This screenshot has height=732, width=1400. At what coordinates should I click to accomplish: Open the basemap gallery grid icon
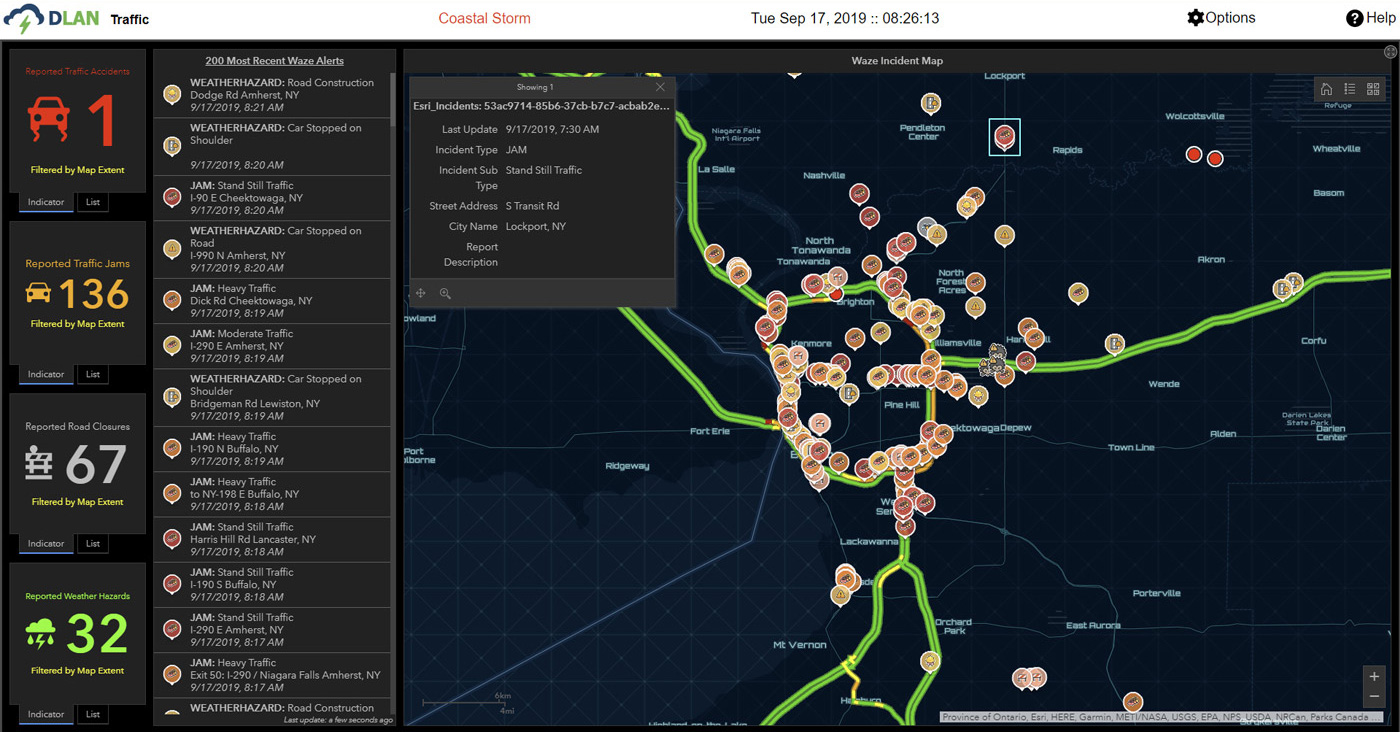click(1373, 89)
